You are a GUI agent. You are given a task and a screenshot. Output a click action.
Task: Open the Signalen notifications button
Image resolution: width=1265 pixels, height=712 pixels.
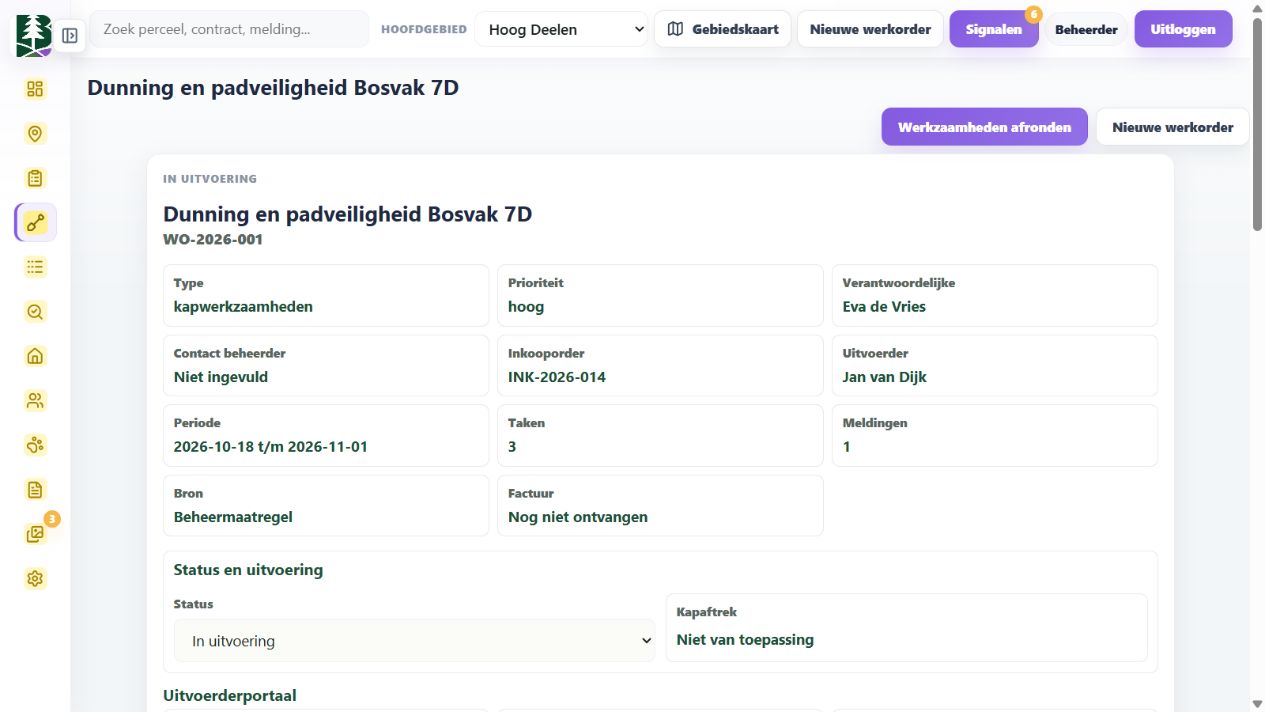(x=994, y=29)
